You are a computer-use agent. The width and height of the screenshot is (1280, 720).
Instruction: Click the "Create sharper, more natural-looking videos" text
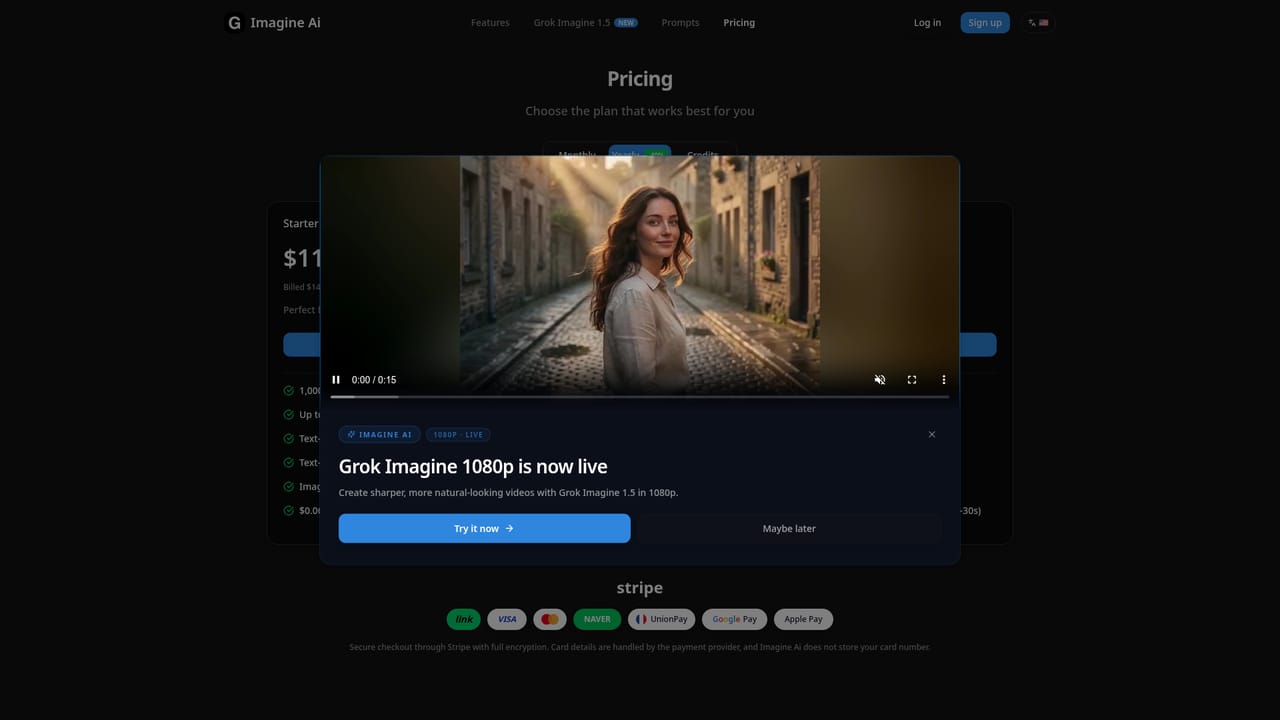tap(508, 493)
